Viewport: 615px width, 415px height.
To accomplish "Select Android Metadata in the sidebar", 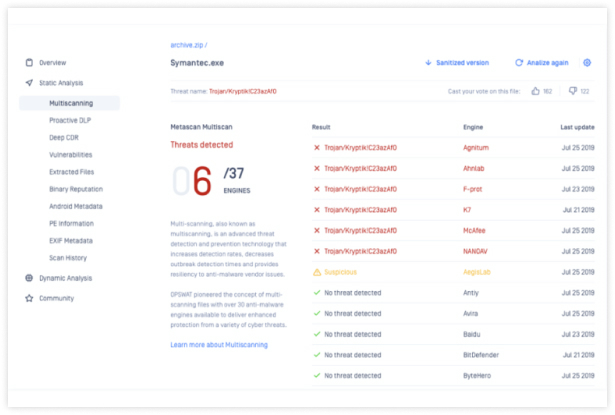I will coord(76,206).
